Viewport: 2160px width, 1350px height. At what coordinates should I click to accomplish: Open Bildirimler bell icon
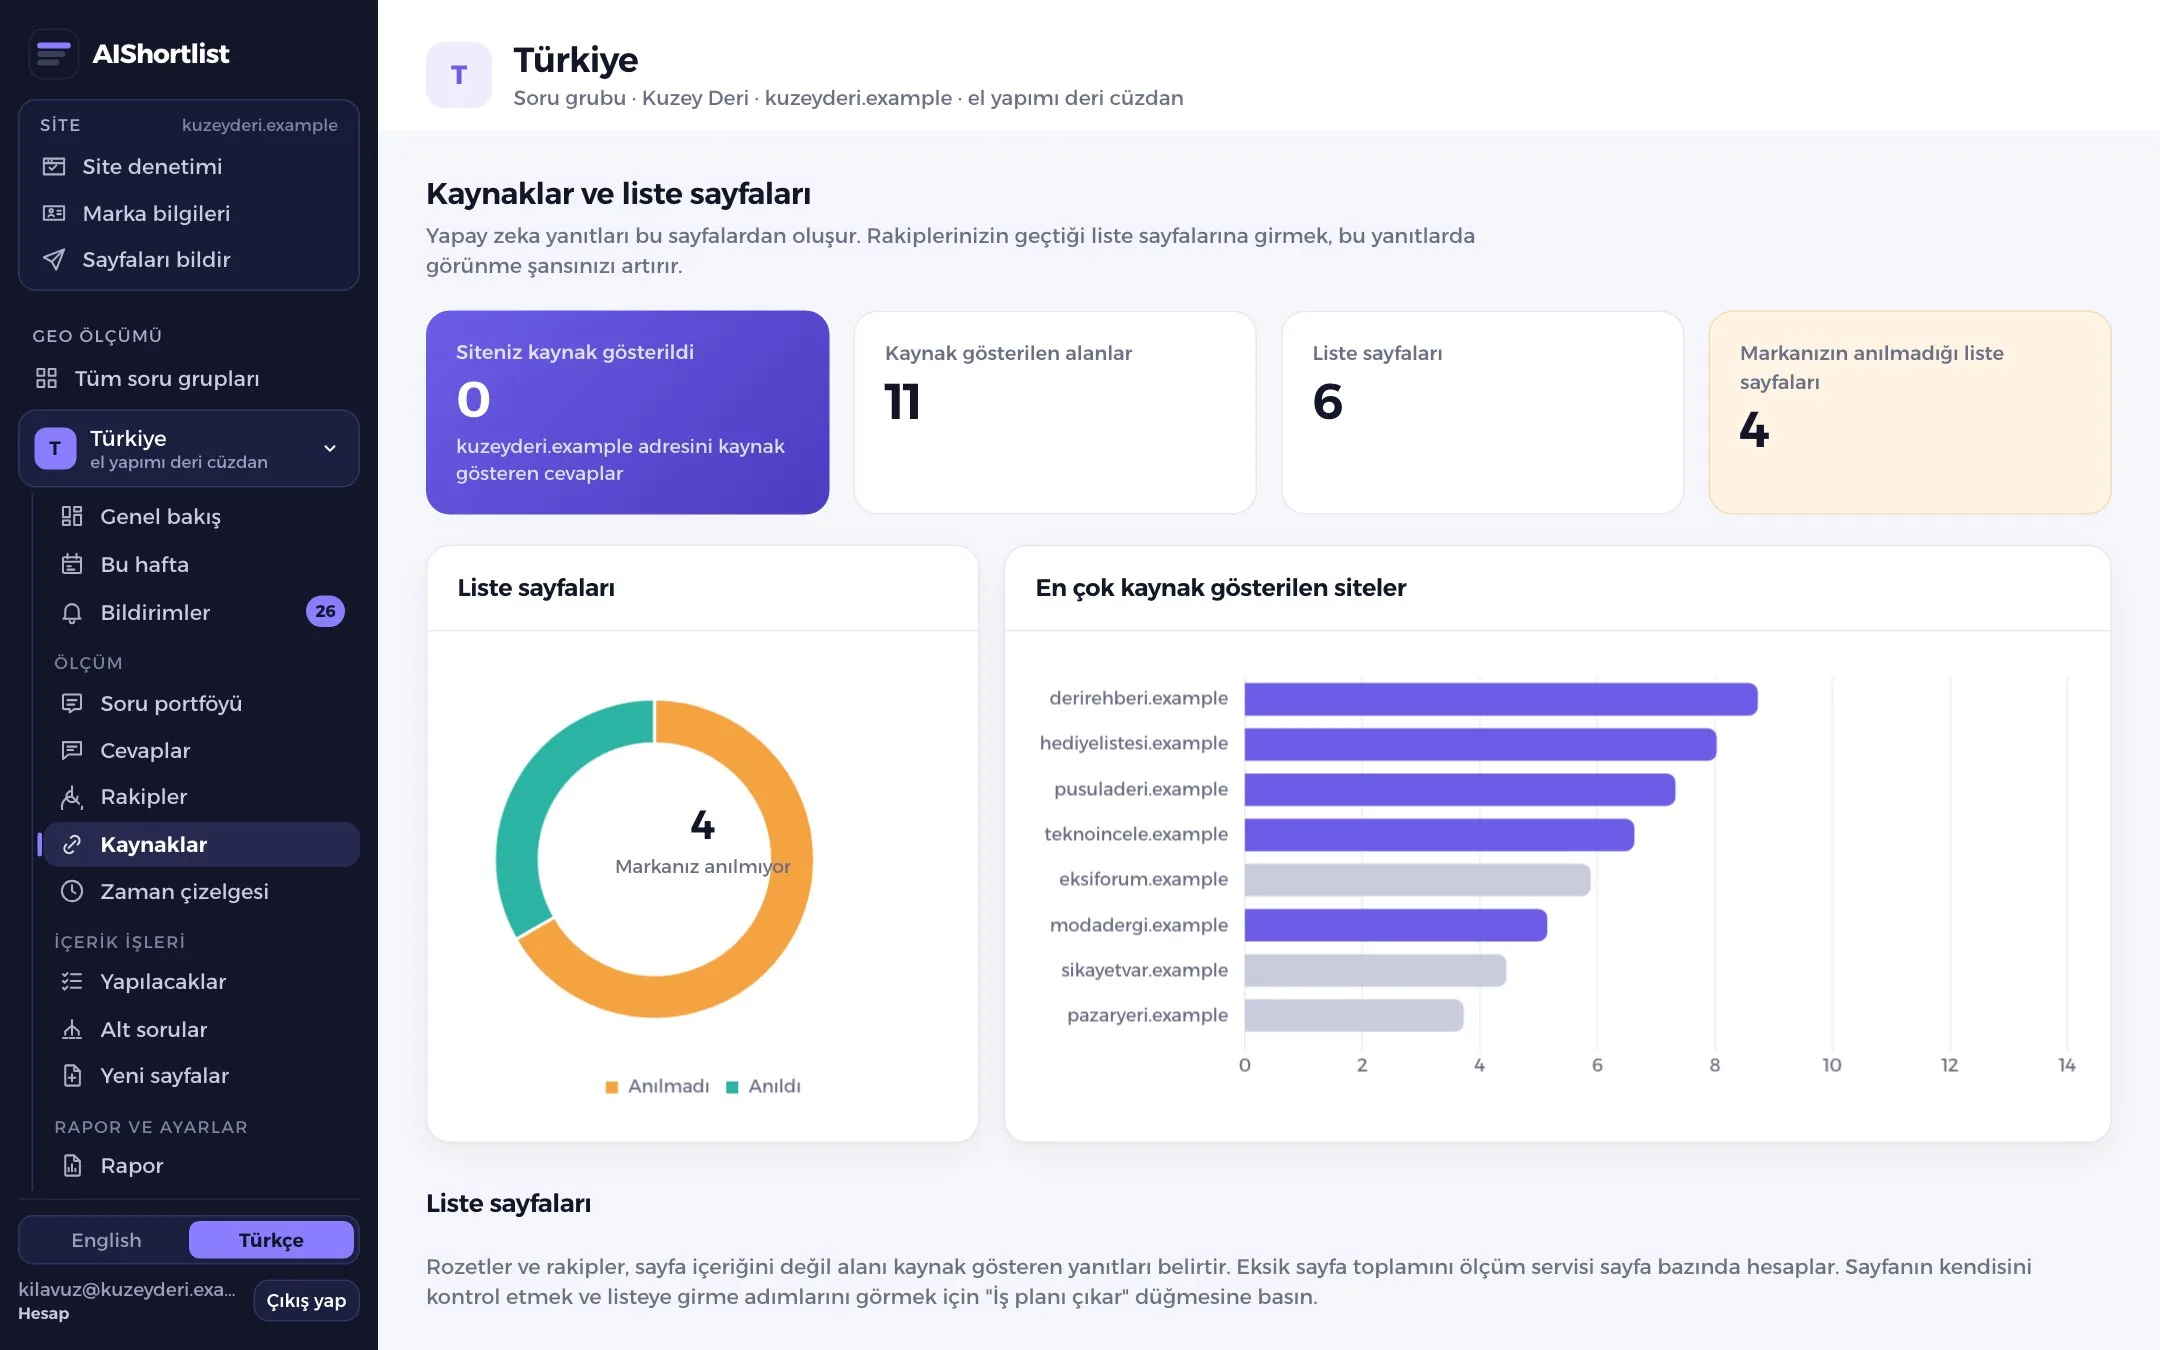[x=72, y=612]
